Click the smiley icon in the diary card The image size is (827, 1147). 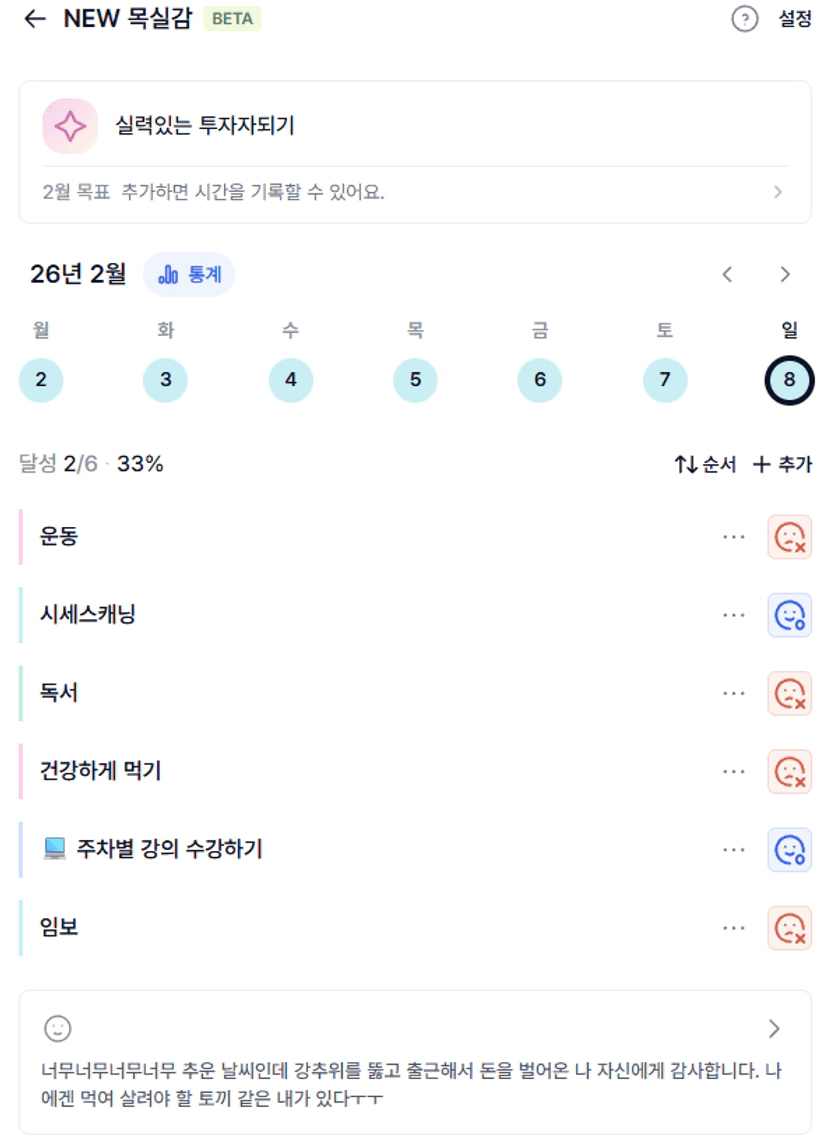point(58,1028)
